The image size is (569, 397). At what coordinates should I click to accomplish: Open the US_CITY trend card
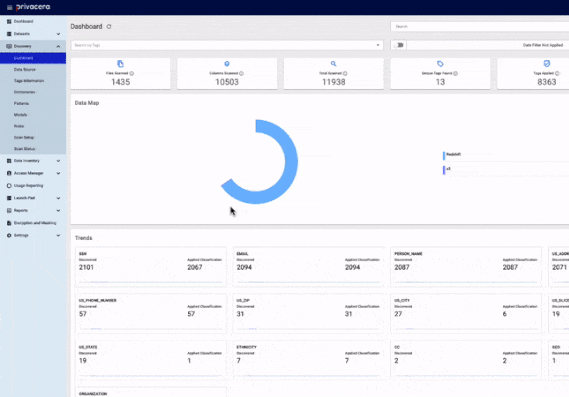coord(466,314)
